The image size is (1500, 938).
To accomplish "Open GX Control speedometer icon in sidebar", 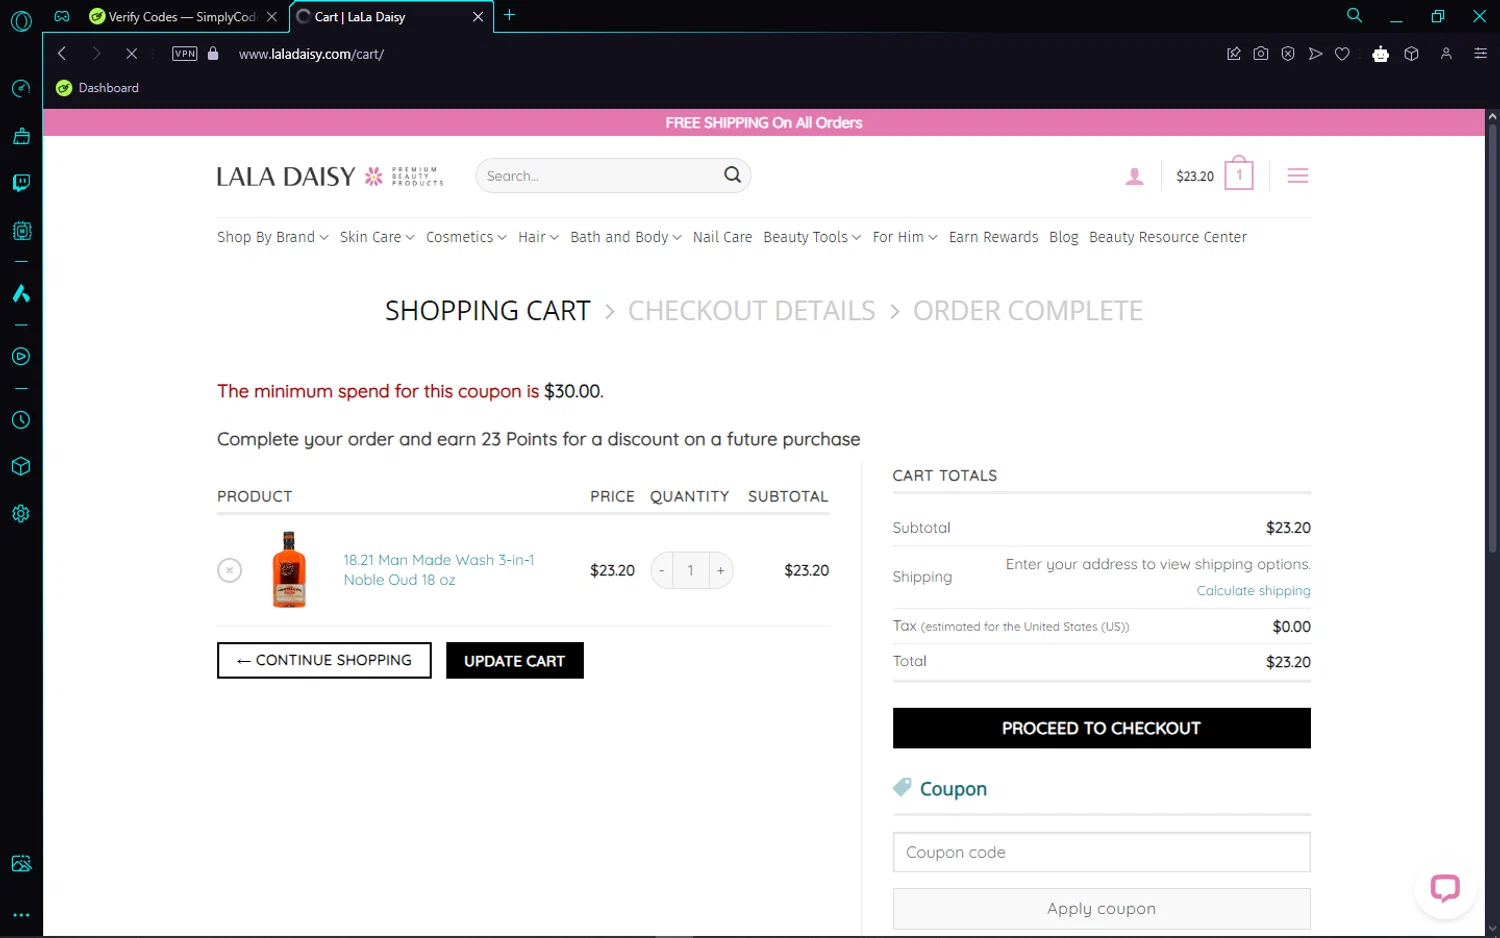I will point(21,89).
